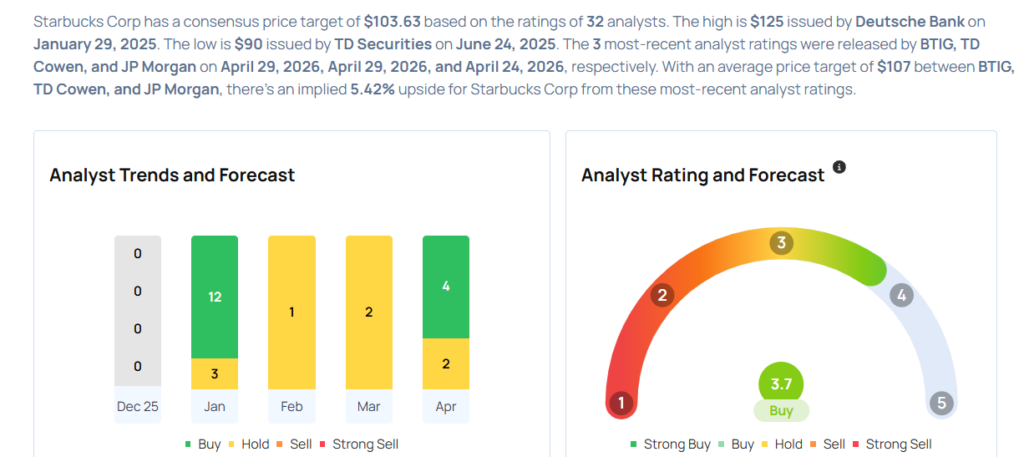Click the yellow February Hold bar
The width and height of the screenshot is (1024, 457).
(x=292, y=312)
